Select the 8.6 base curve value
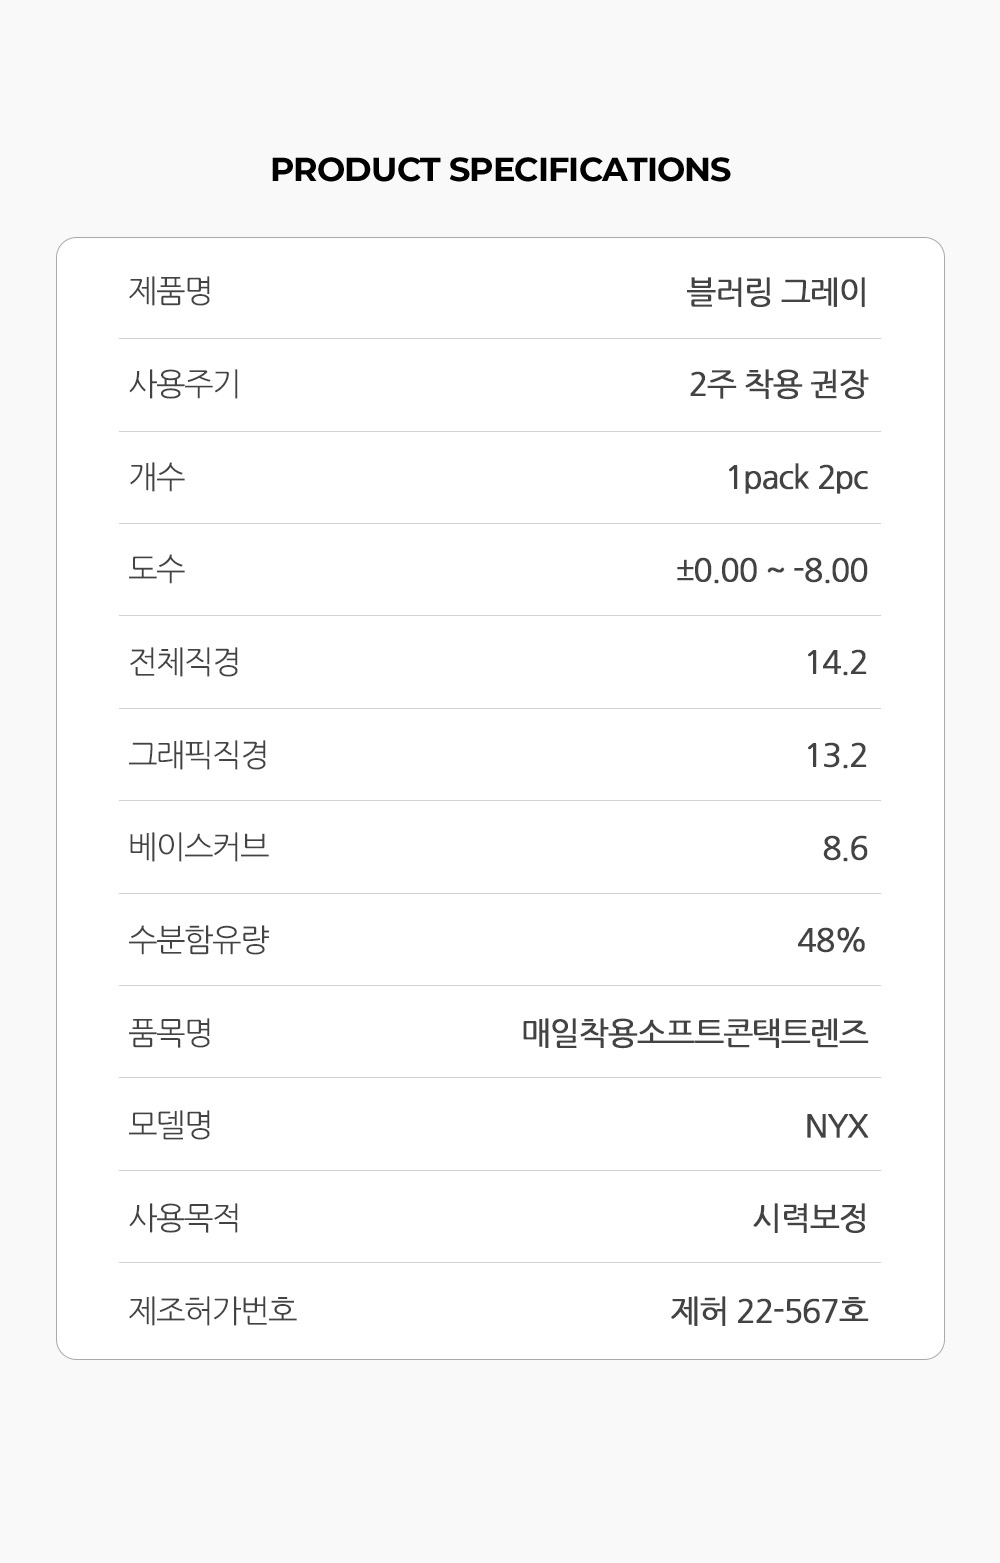The width and height of the screenshot is (1000, 1563). 845,848
